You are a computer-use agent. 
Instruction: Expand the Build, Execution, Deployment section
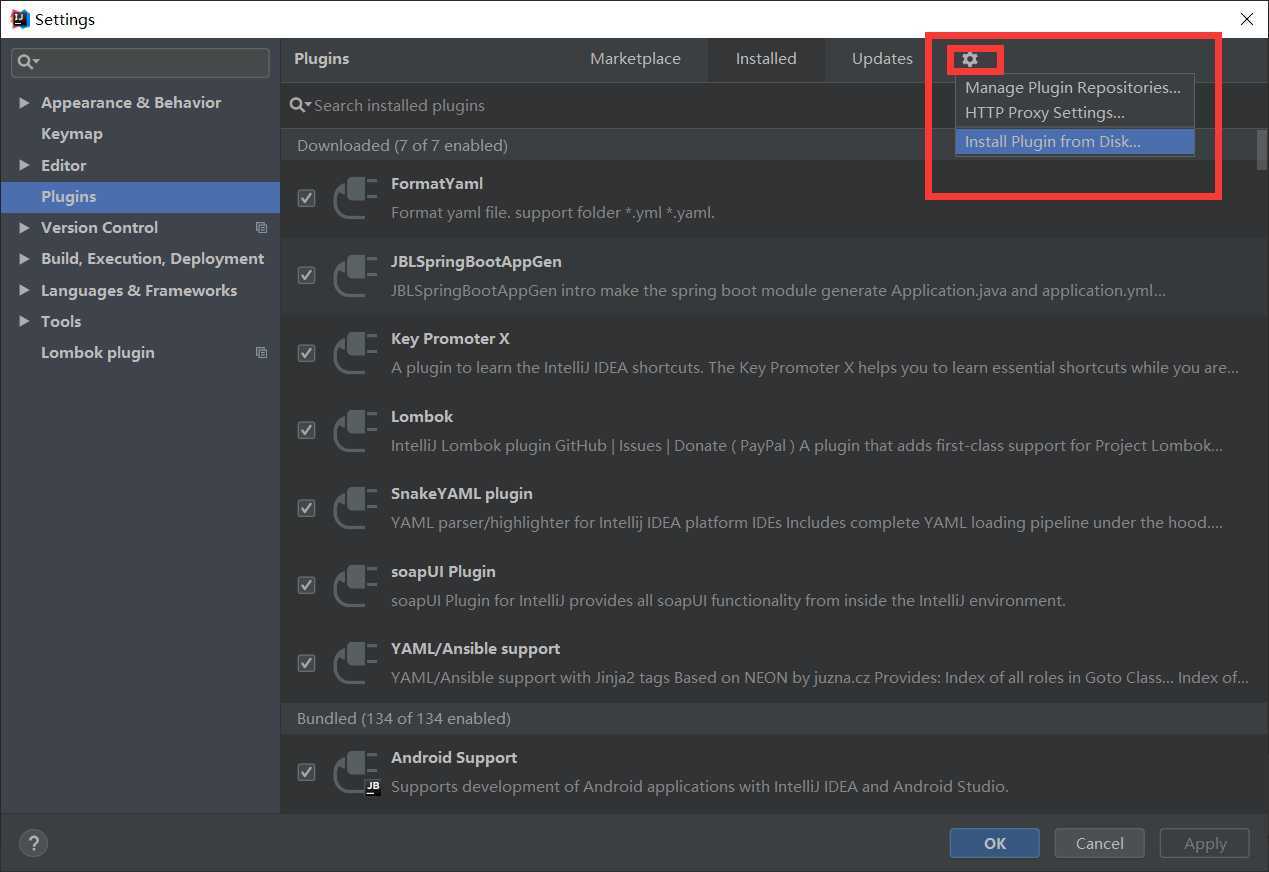[x=24, y=259]
